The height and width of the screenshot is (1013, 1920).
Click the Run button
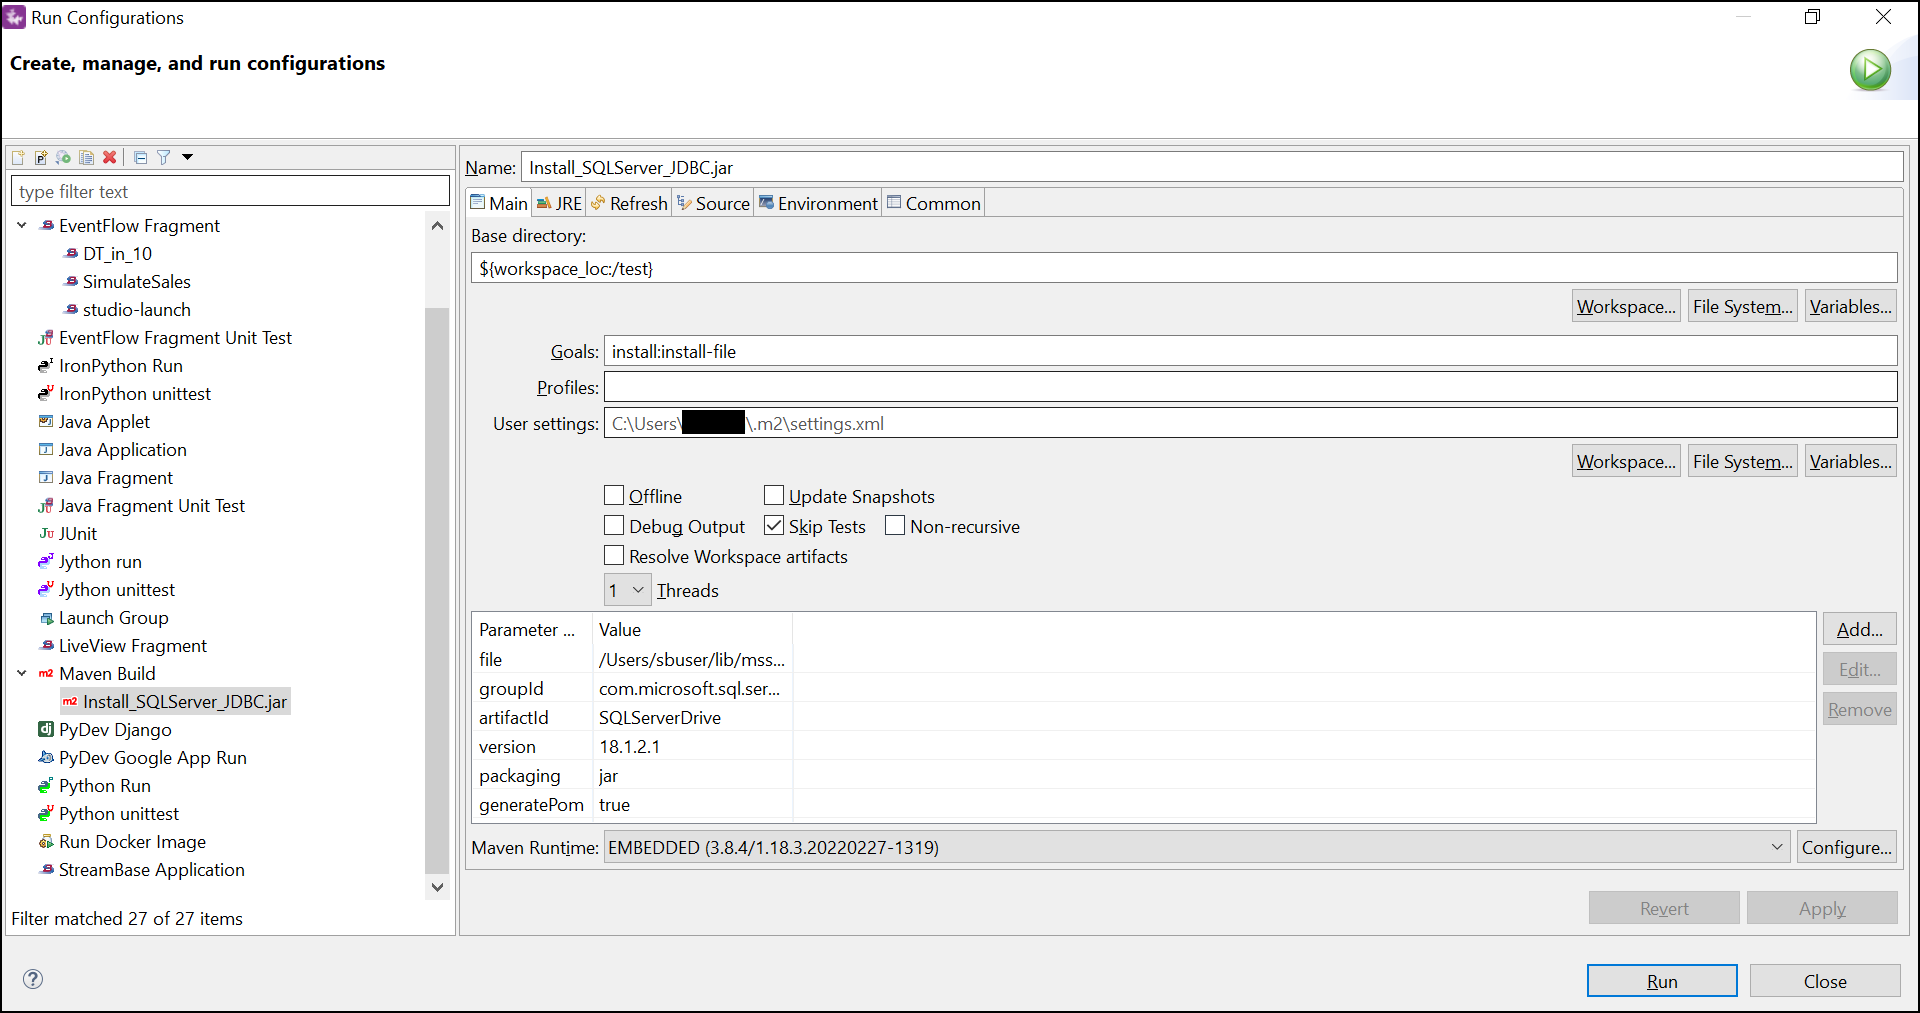1662,981
